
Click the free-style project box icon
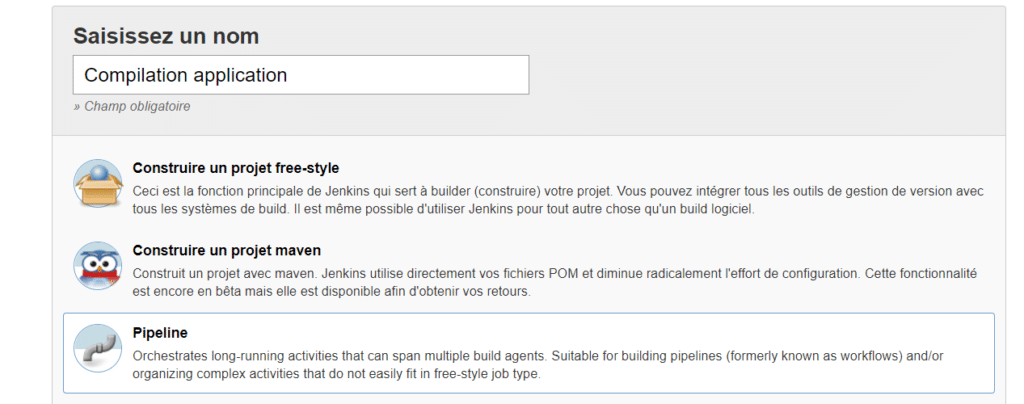tap(98, 183)
